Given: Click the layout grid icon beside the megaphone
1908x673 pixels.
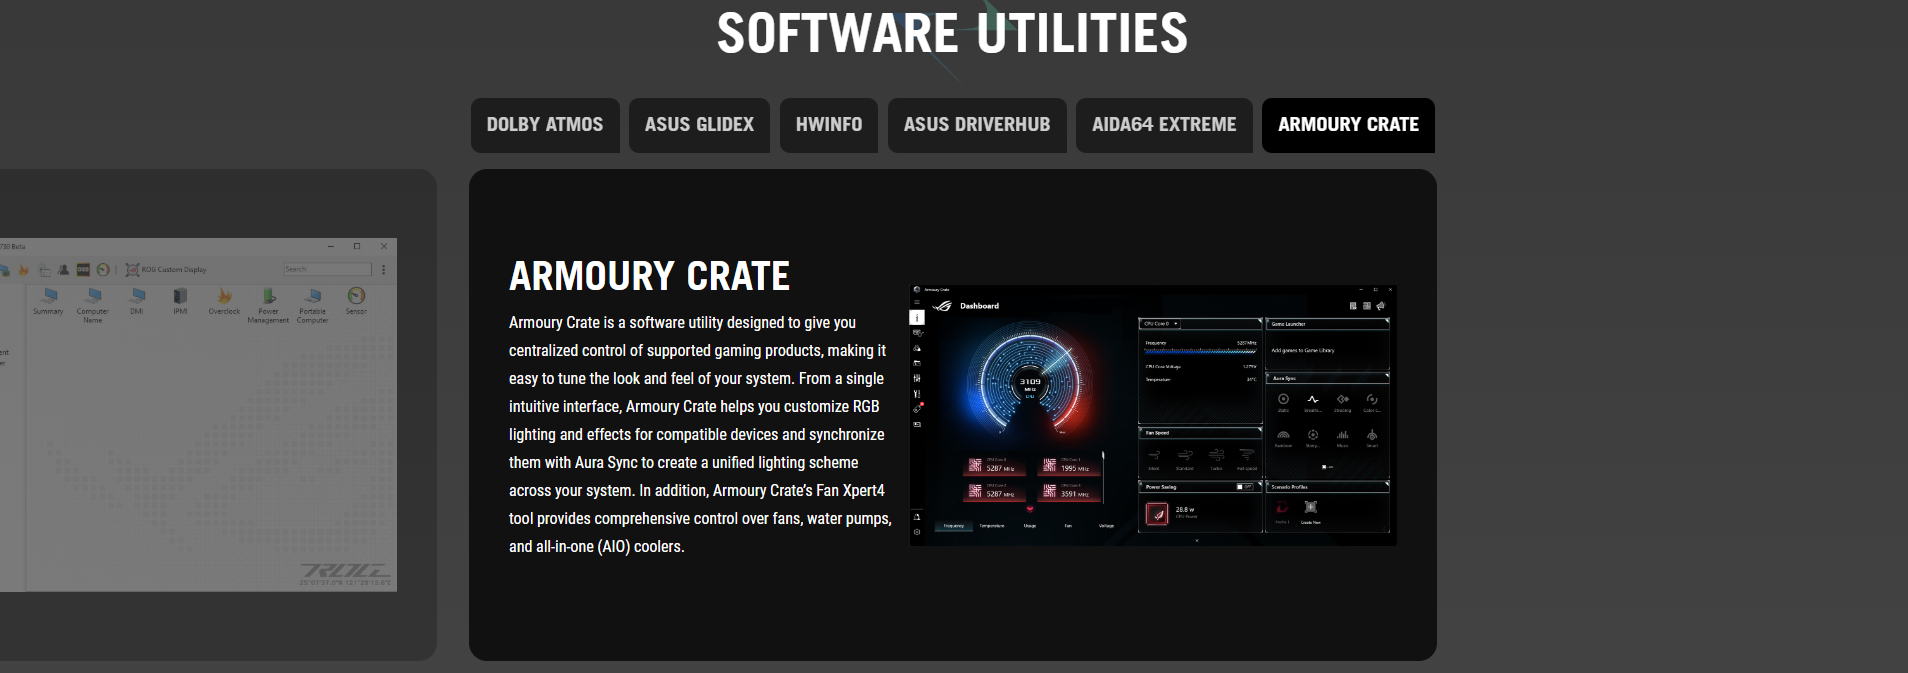Looking at the screenshot, I should point(1367,306).
